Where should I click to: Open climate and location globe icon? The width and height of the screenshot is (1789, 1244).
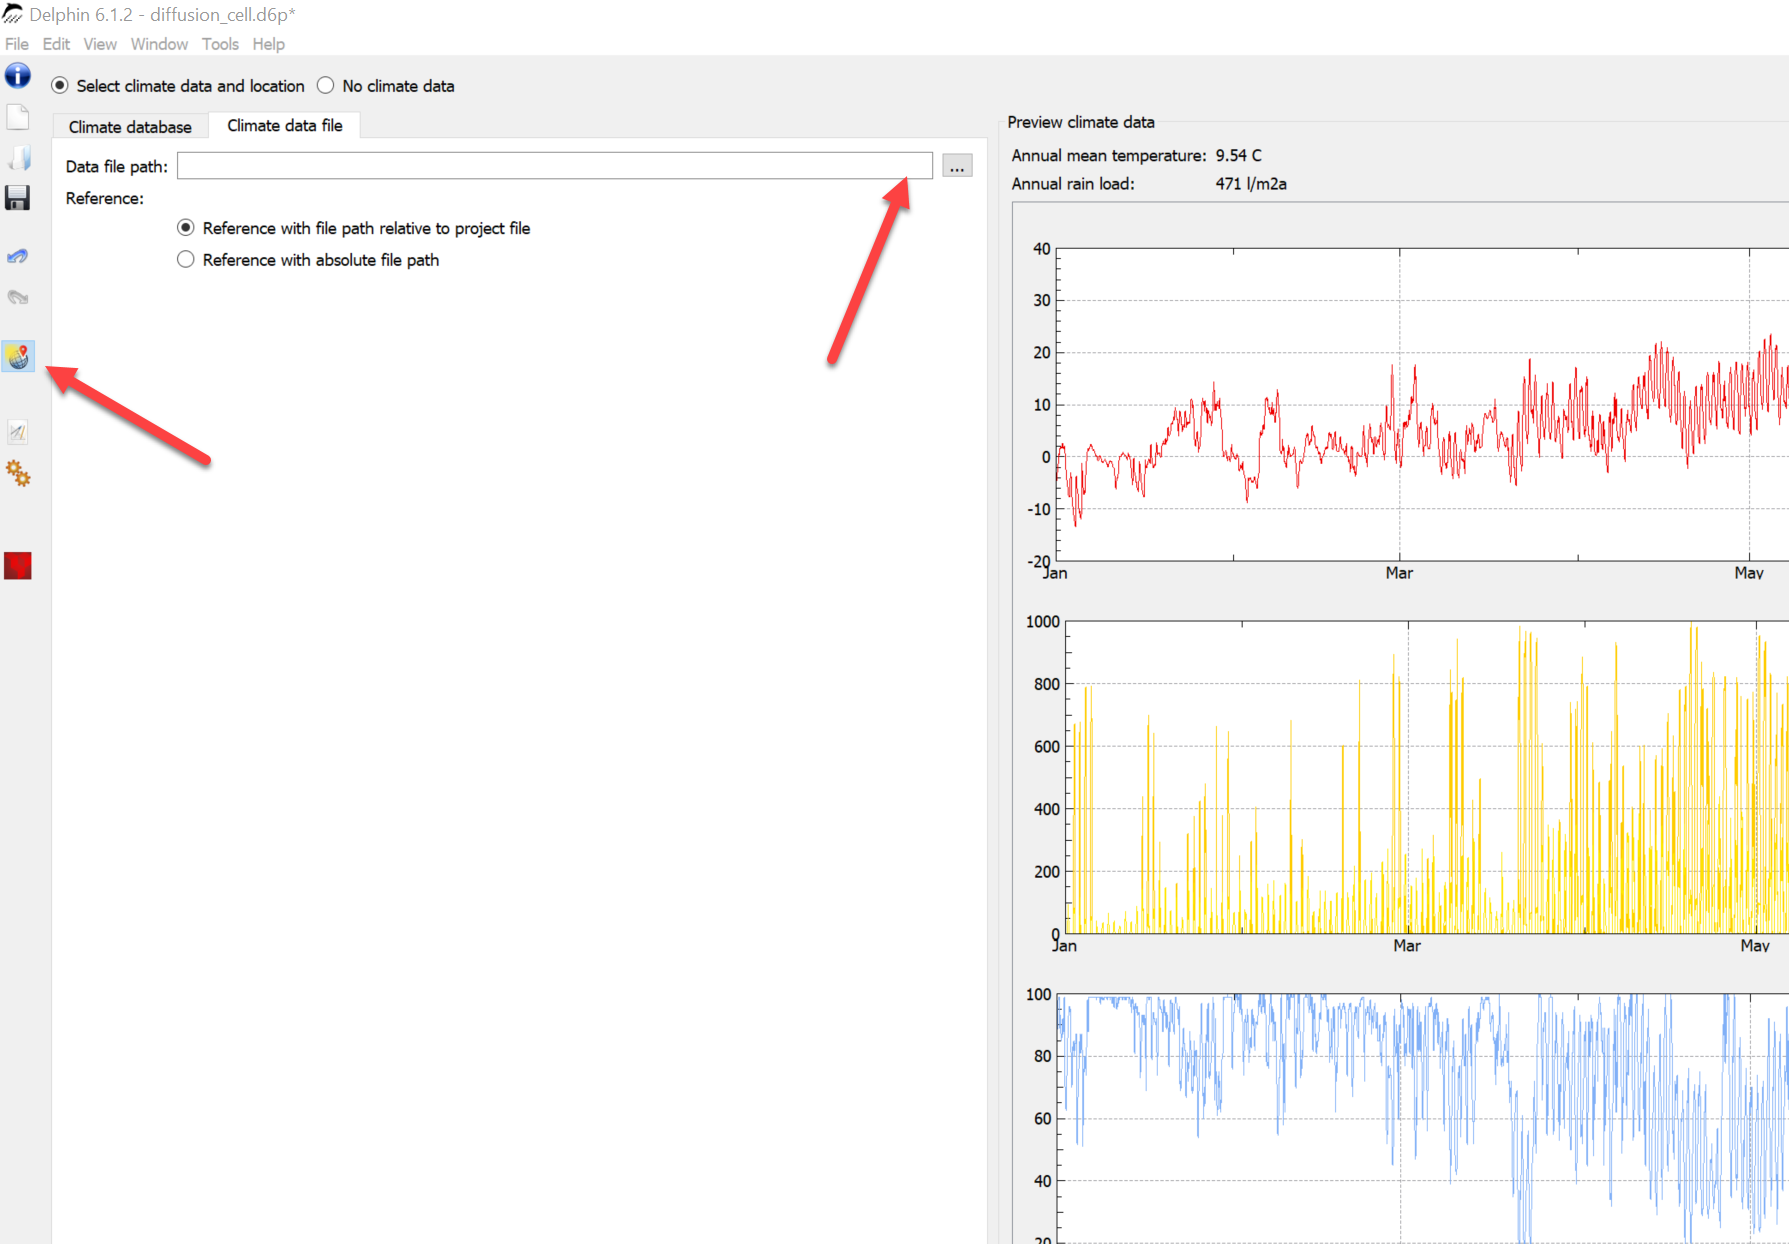(x=18, y=356)
